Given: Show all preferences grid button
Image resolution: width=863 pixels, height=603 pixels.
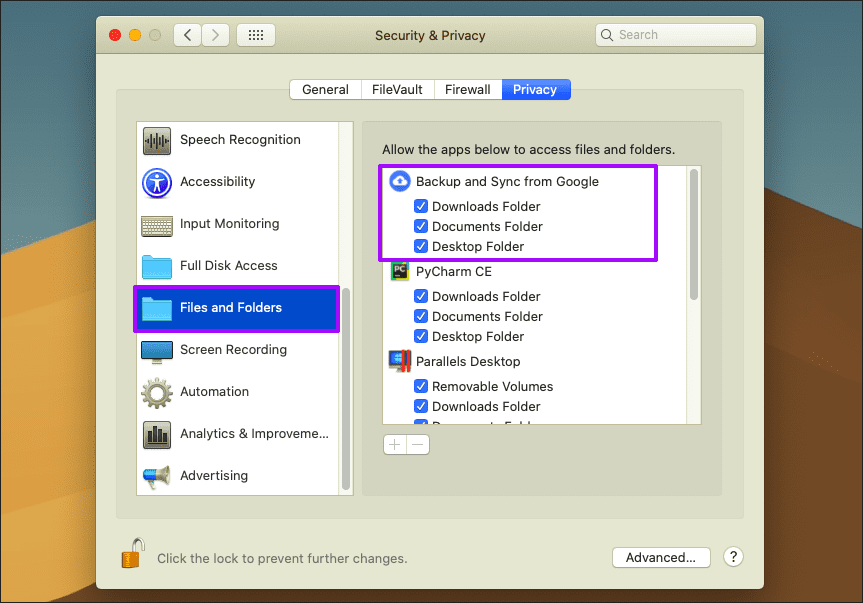Looking at the screenshot, I should [x=256, y=35].
